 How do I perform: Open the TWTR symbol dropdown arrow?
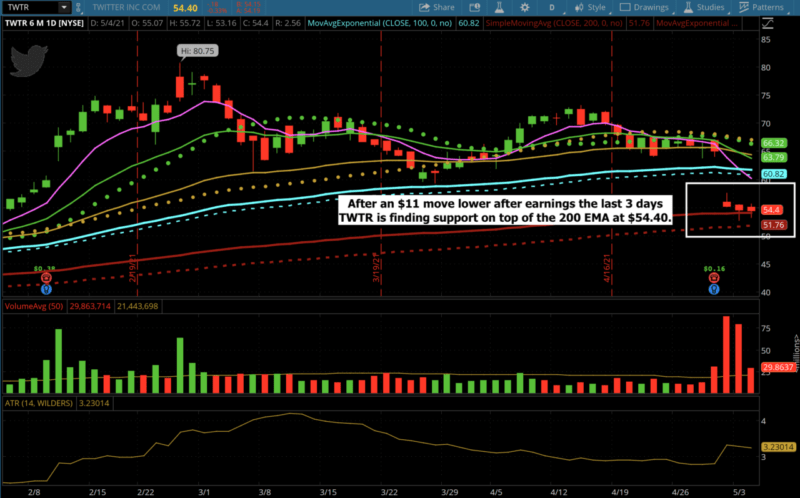click(x=64, y=7)
